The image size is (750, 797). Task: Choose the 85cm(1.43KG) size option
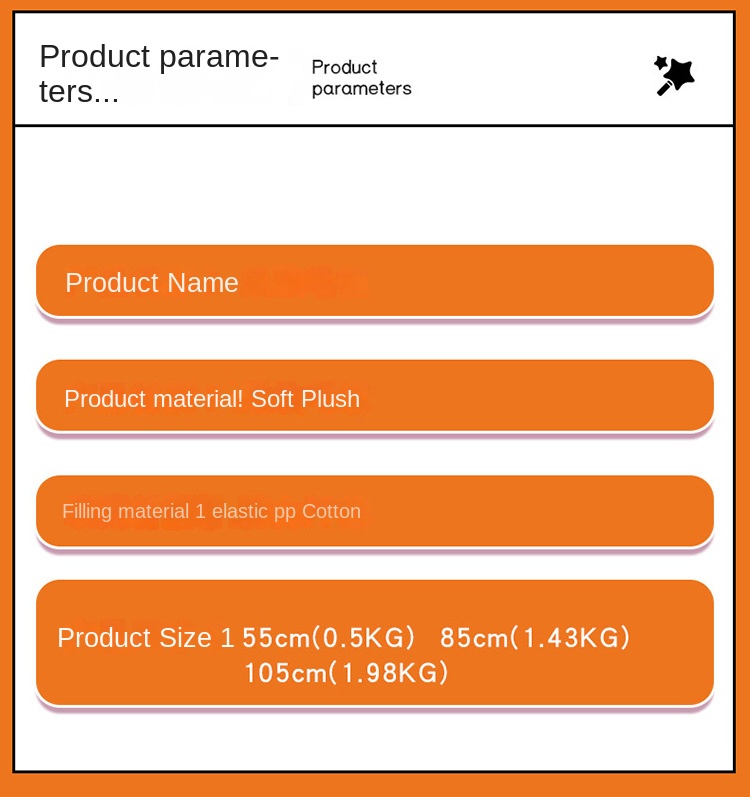coord(535,638)
